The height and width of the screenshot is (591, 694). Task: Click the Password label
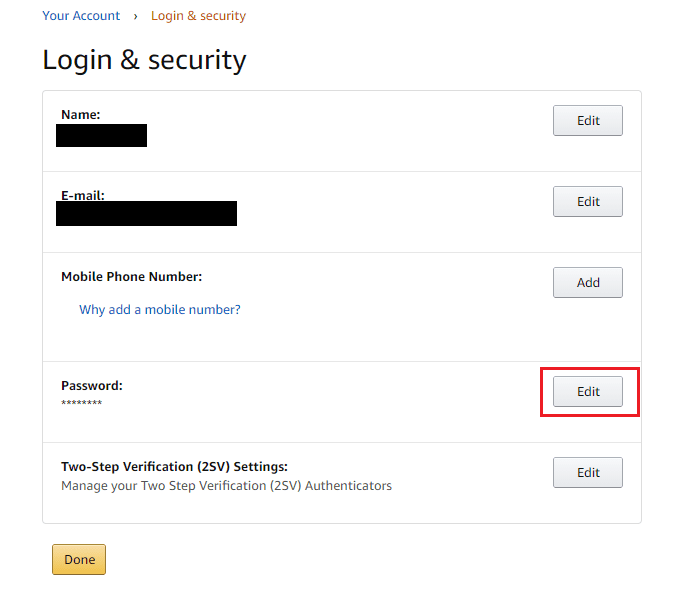pos(92,386)
